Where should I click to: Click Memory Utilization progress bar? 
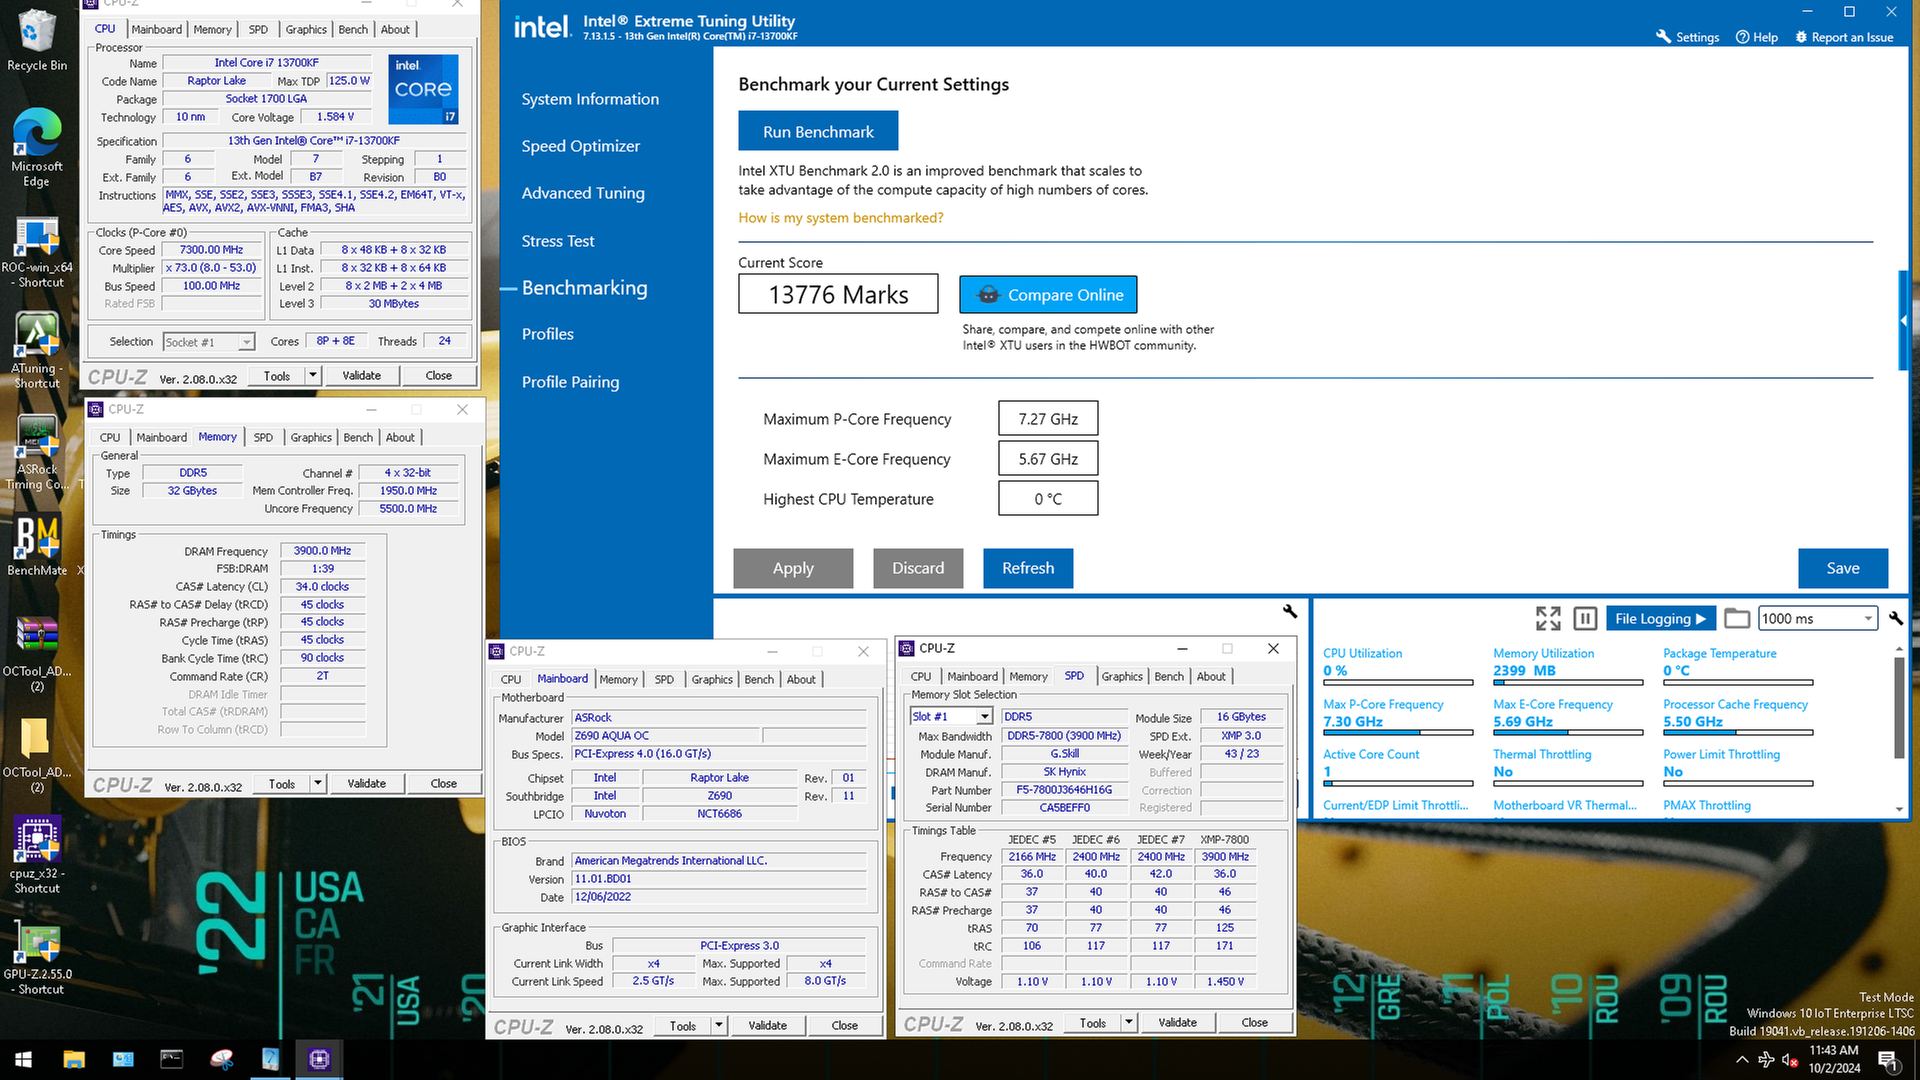coord(1568,683)
